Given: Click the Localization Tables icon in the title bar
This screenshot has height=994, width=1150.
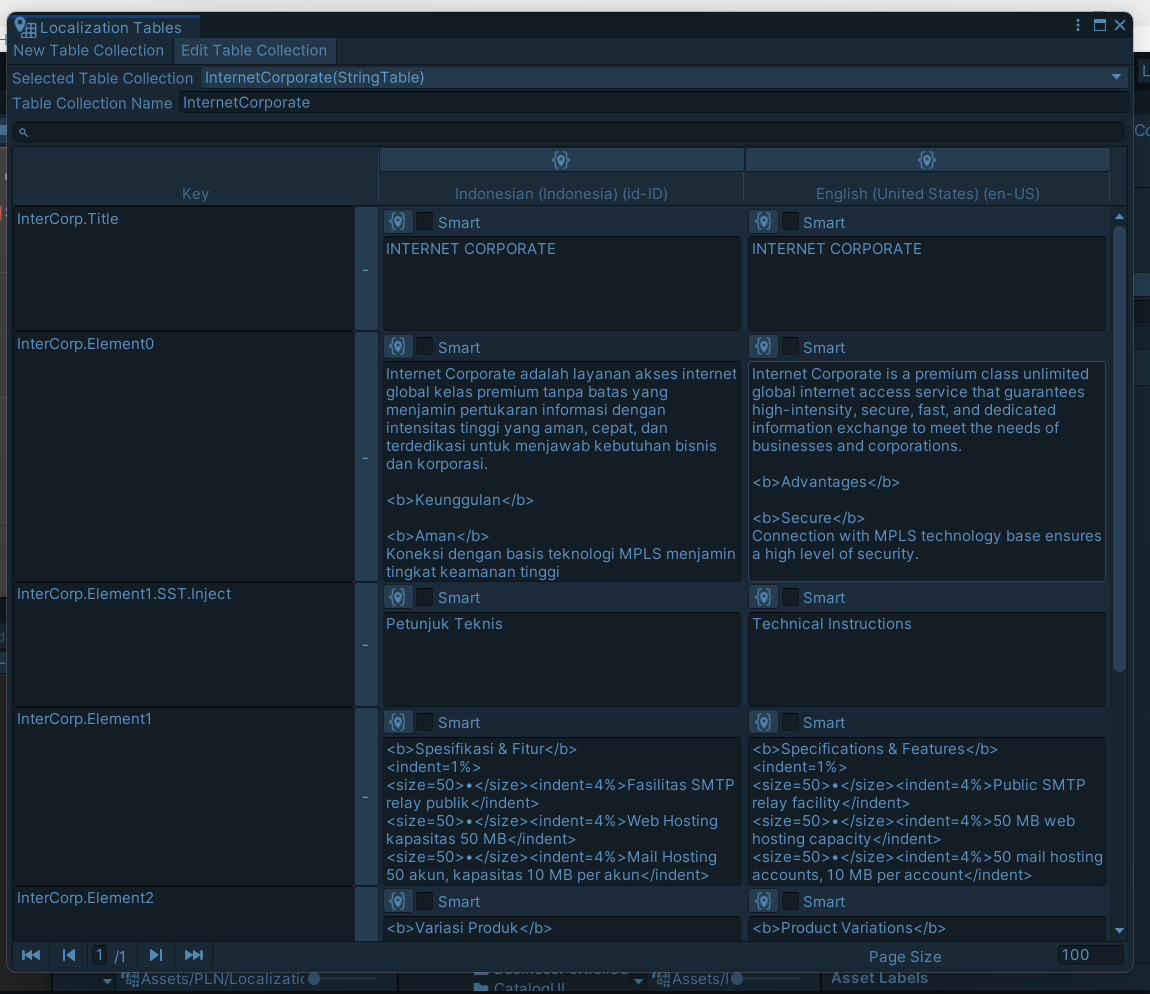Looking at the screenshot, I should coord(24,27).
